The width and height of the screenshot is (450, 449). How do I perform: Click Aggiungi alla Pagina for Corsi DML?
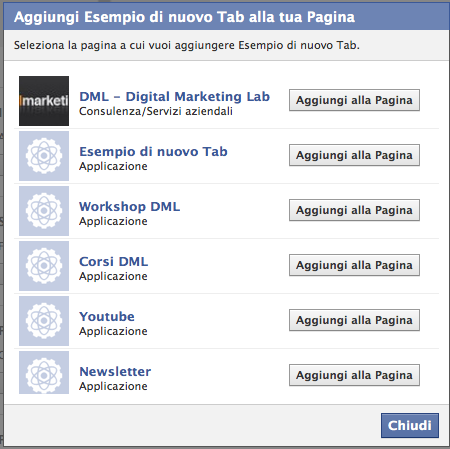tap(354, 265)
